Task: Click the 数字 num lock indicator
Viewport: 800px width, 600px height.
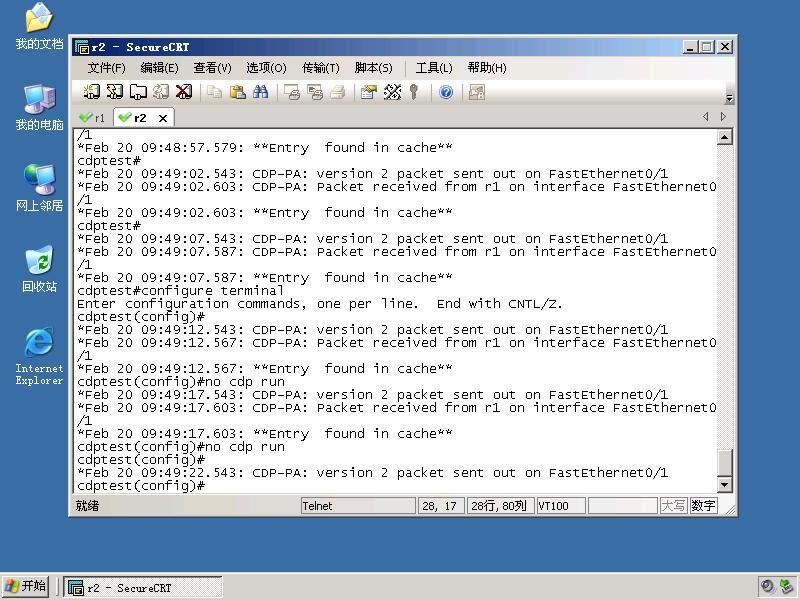Action: click(x=703, y=506)
